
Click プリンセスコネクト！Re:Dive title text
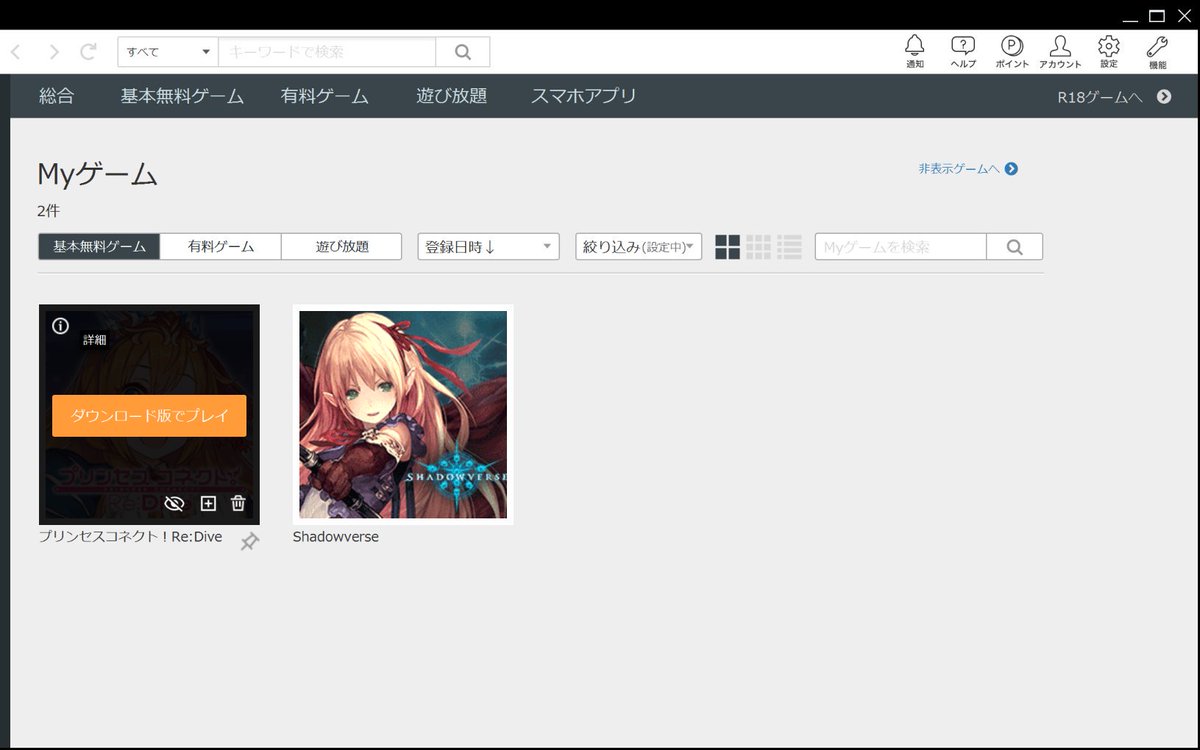(x=131, y=537)
